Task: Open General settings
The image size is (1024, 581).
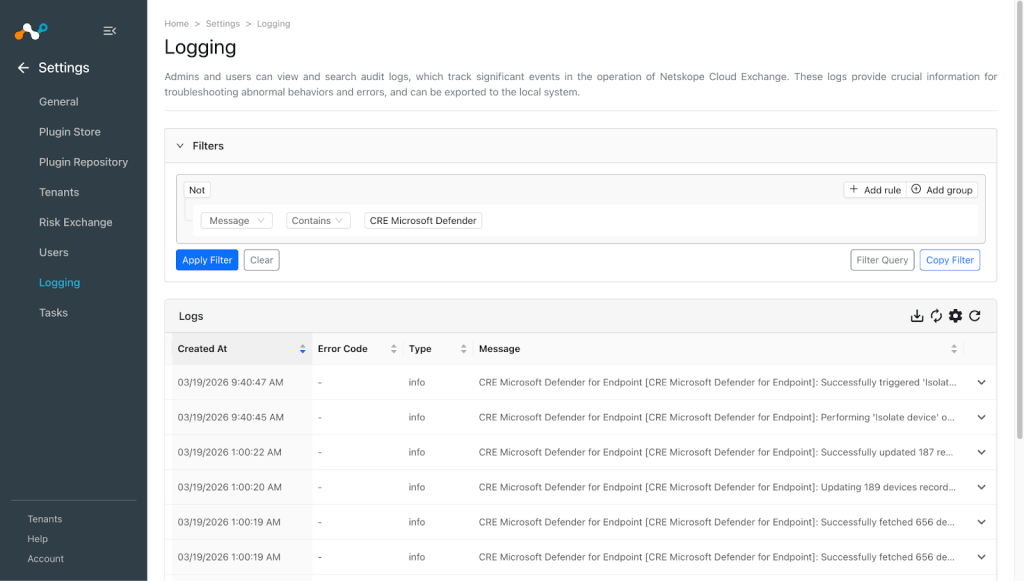Action: (x=59, y=102)
